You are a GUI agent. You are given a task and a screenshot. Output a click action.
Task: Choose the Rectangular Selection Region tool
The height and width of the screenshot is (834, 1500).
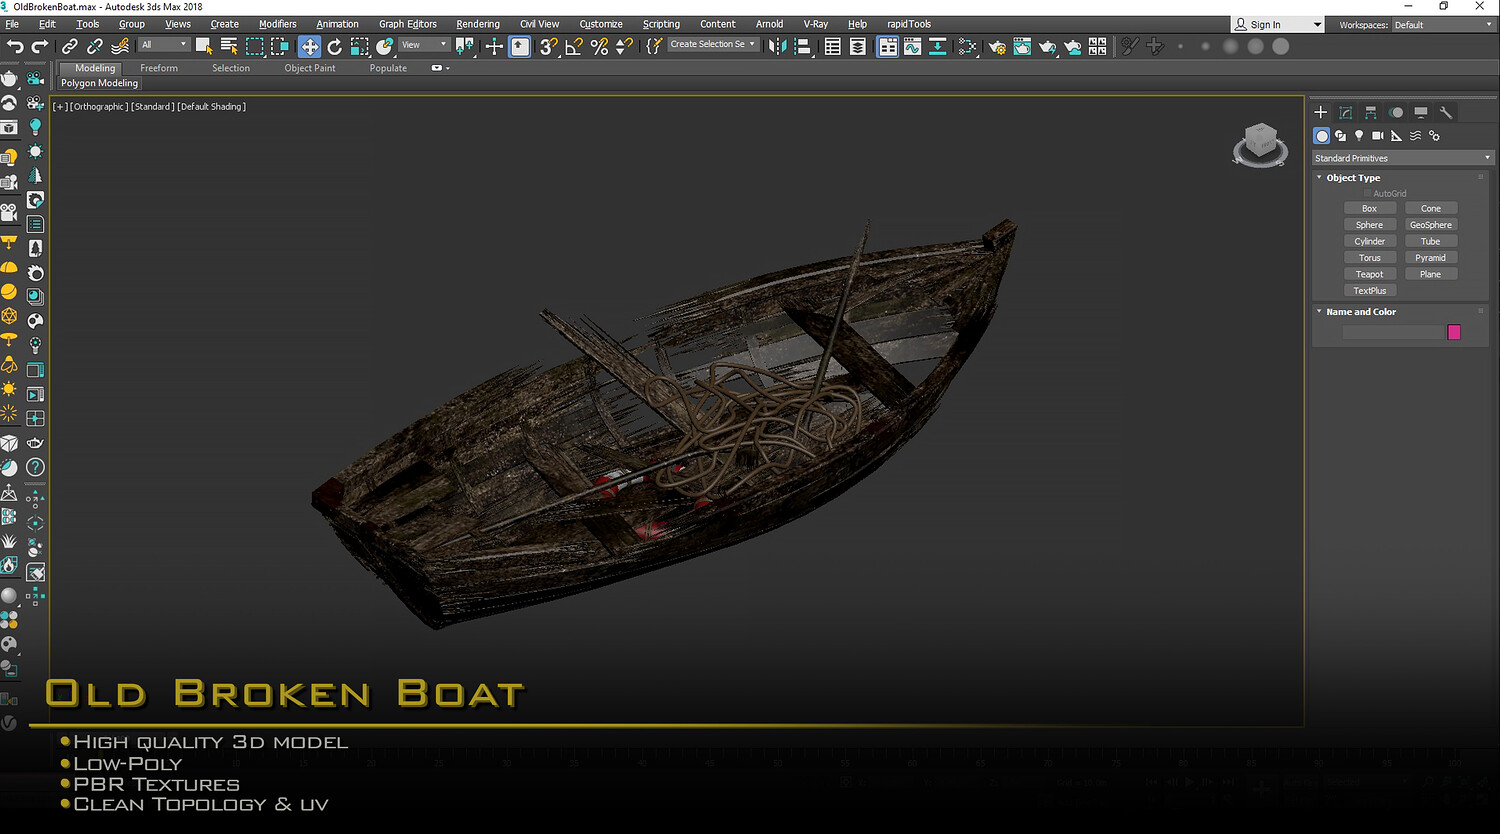tap(255, 46)
